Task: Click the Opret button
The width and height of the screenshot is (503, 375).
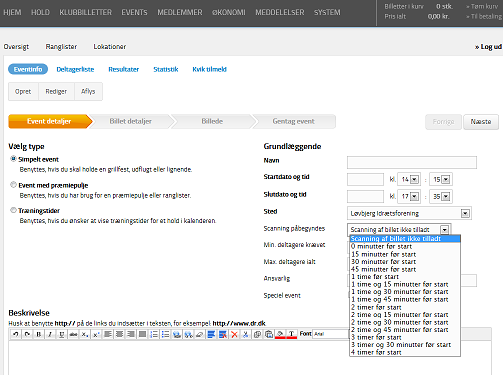Action: coord(23,91)
